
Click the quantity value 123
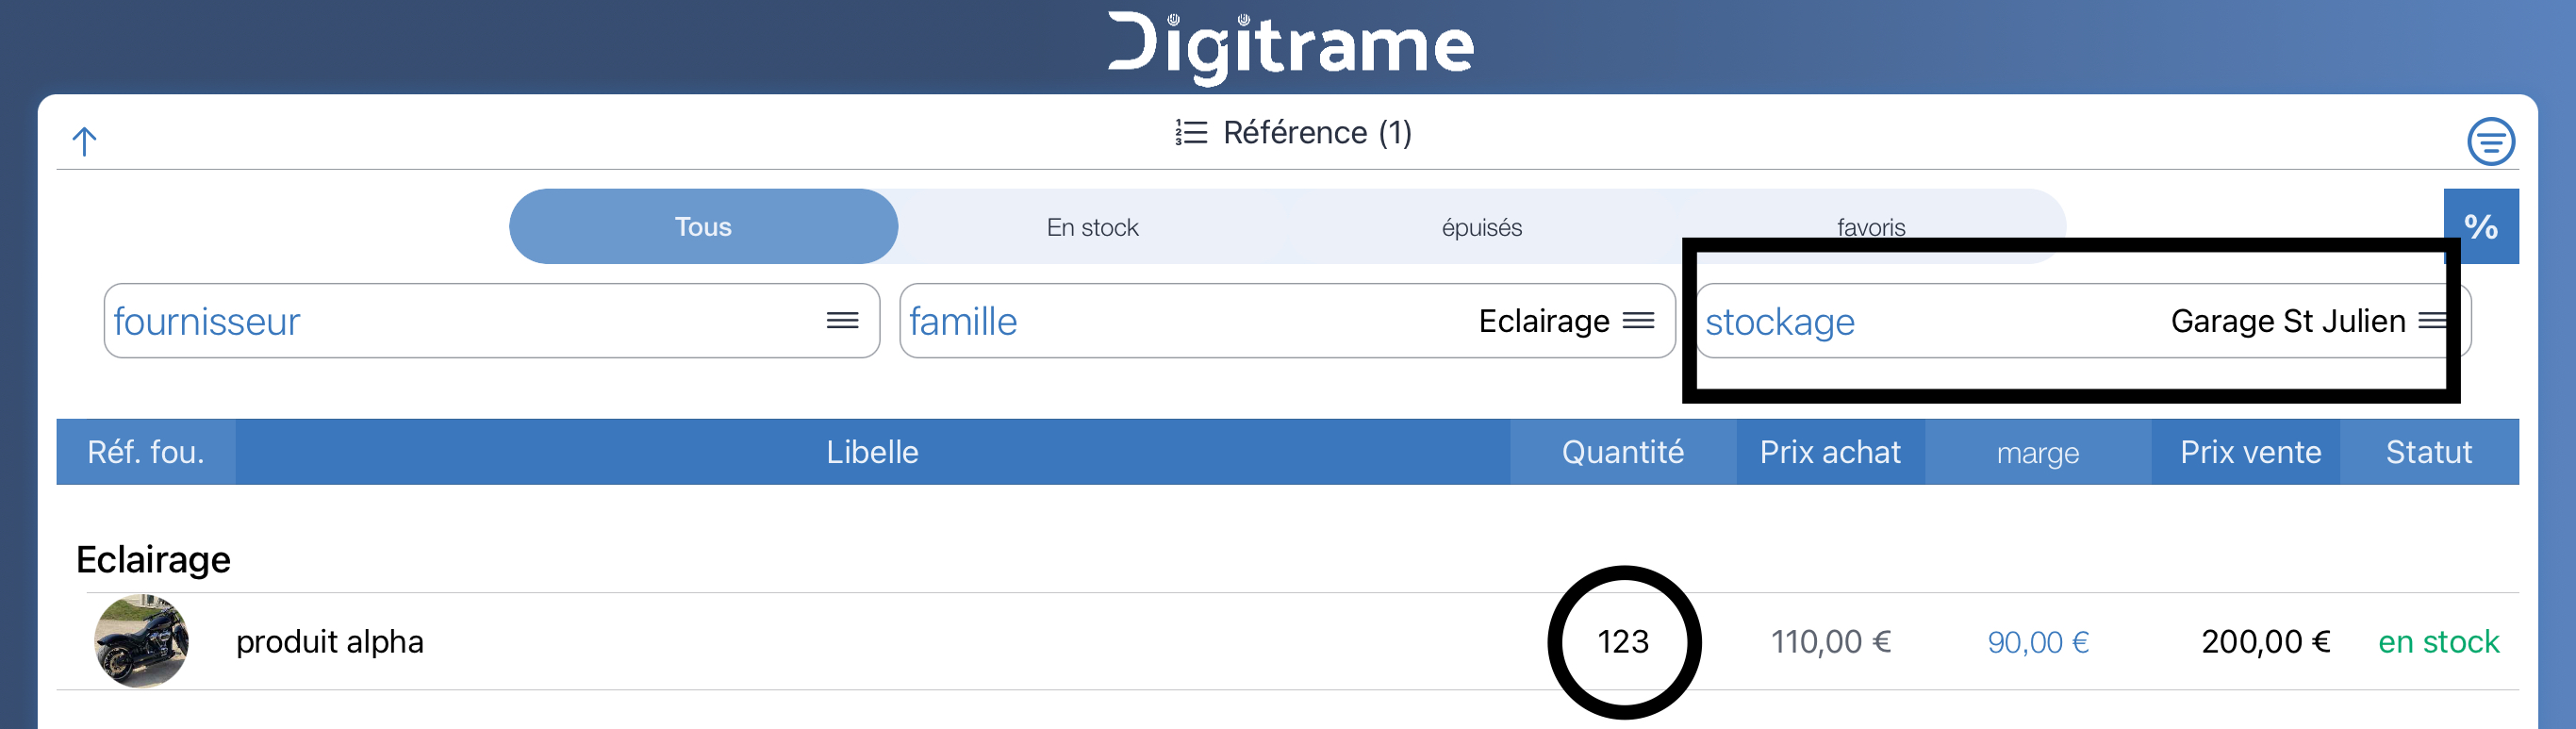pyautogui.click(x=1622, y=642)
